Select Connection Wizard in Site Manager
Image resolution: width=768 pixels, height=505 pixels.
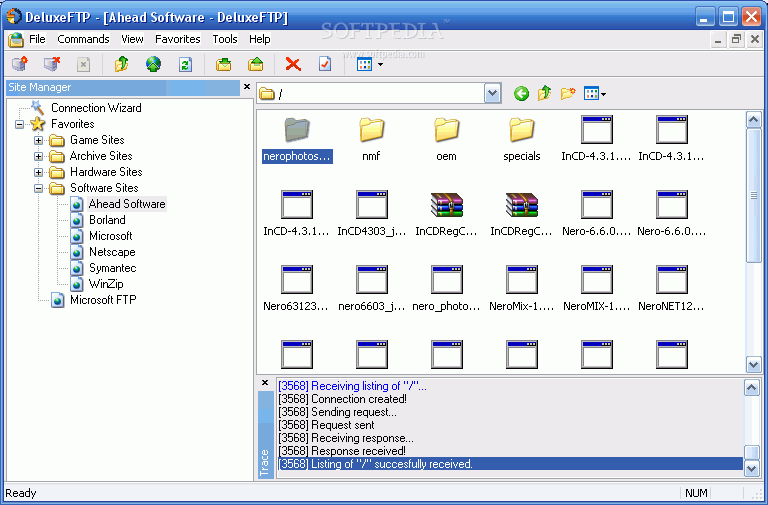pos(96,108)
